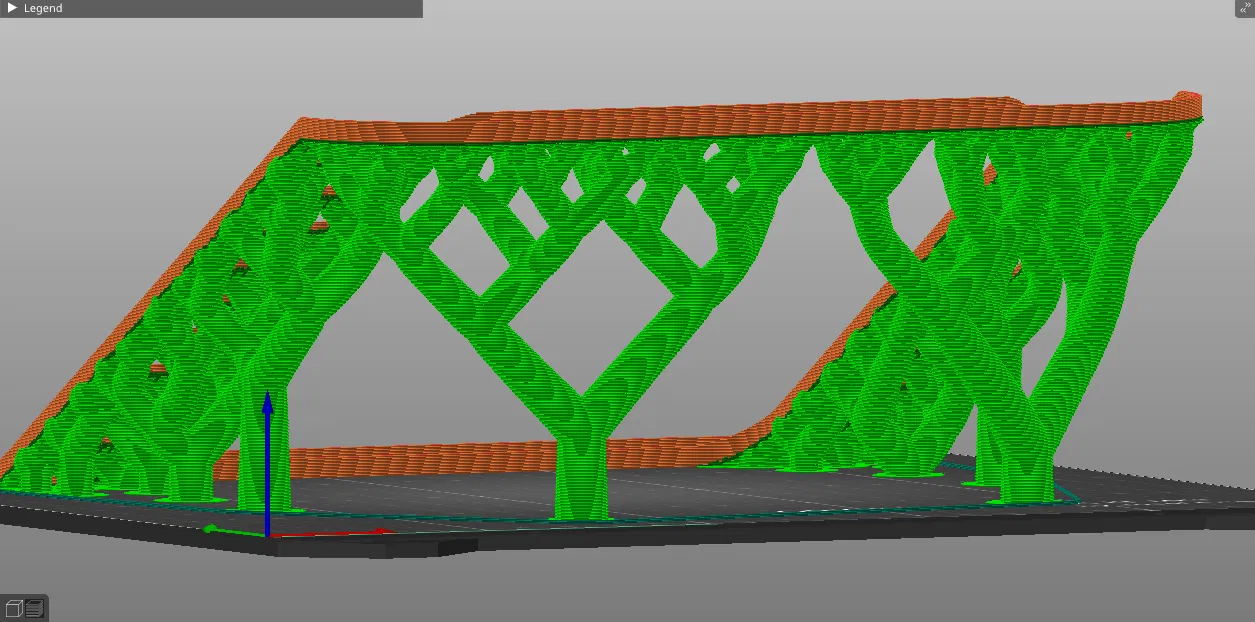Click the red X-axis arrow
Screen dimensions: 1255x622
(x=380, y=533)
